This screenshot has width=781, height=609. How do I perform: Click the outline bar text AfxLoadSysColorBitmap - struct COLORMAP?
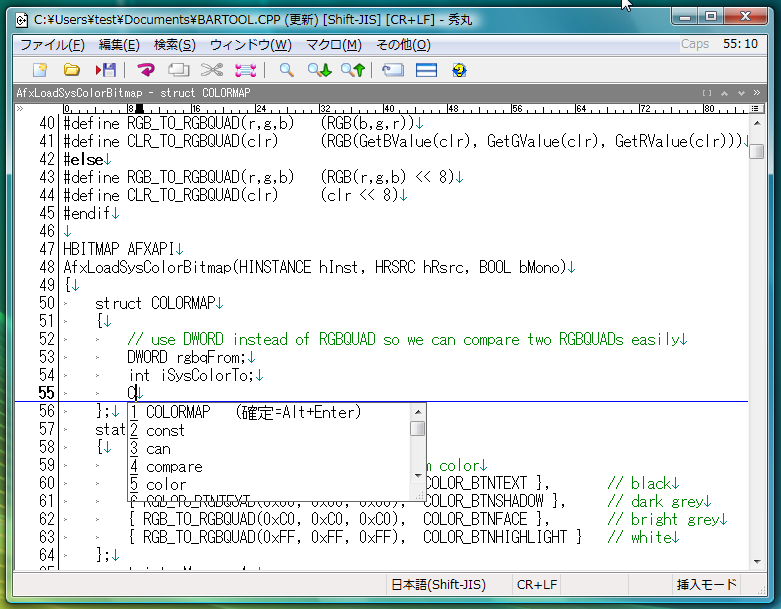(x=133, y=93)
